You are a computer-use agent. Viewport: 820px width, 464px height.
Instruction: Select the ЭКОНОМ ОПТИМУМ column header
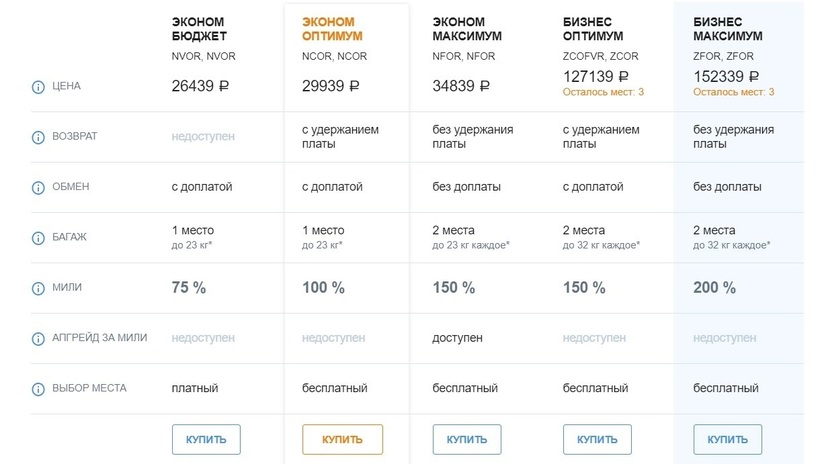pyautogui.click(x=328, y=29)
